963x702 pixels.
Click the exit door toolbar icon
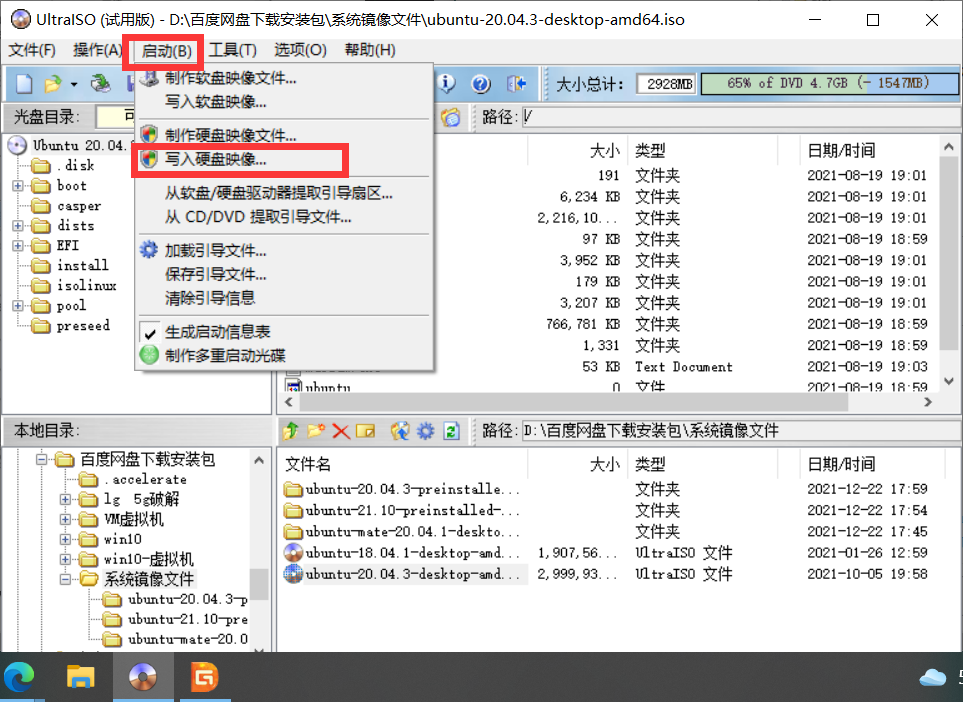coord(516,84)
